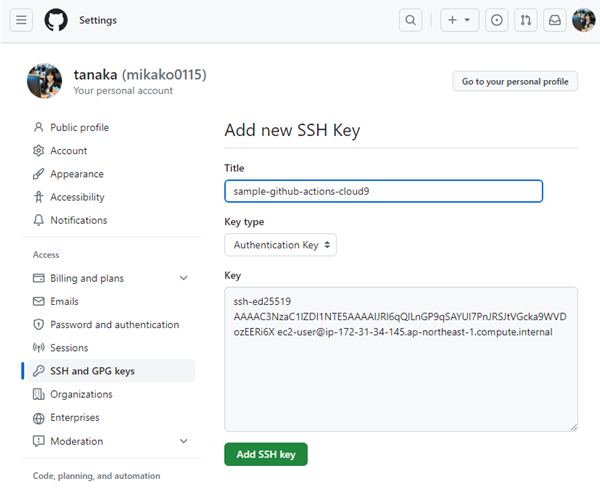Open the search icon in header
Image resolution: width=600 pixels, height=488 pixels.
(x=410, y=20)
